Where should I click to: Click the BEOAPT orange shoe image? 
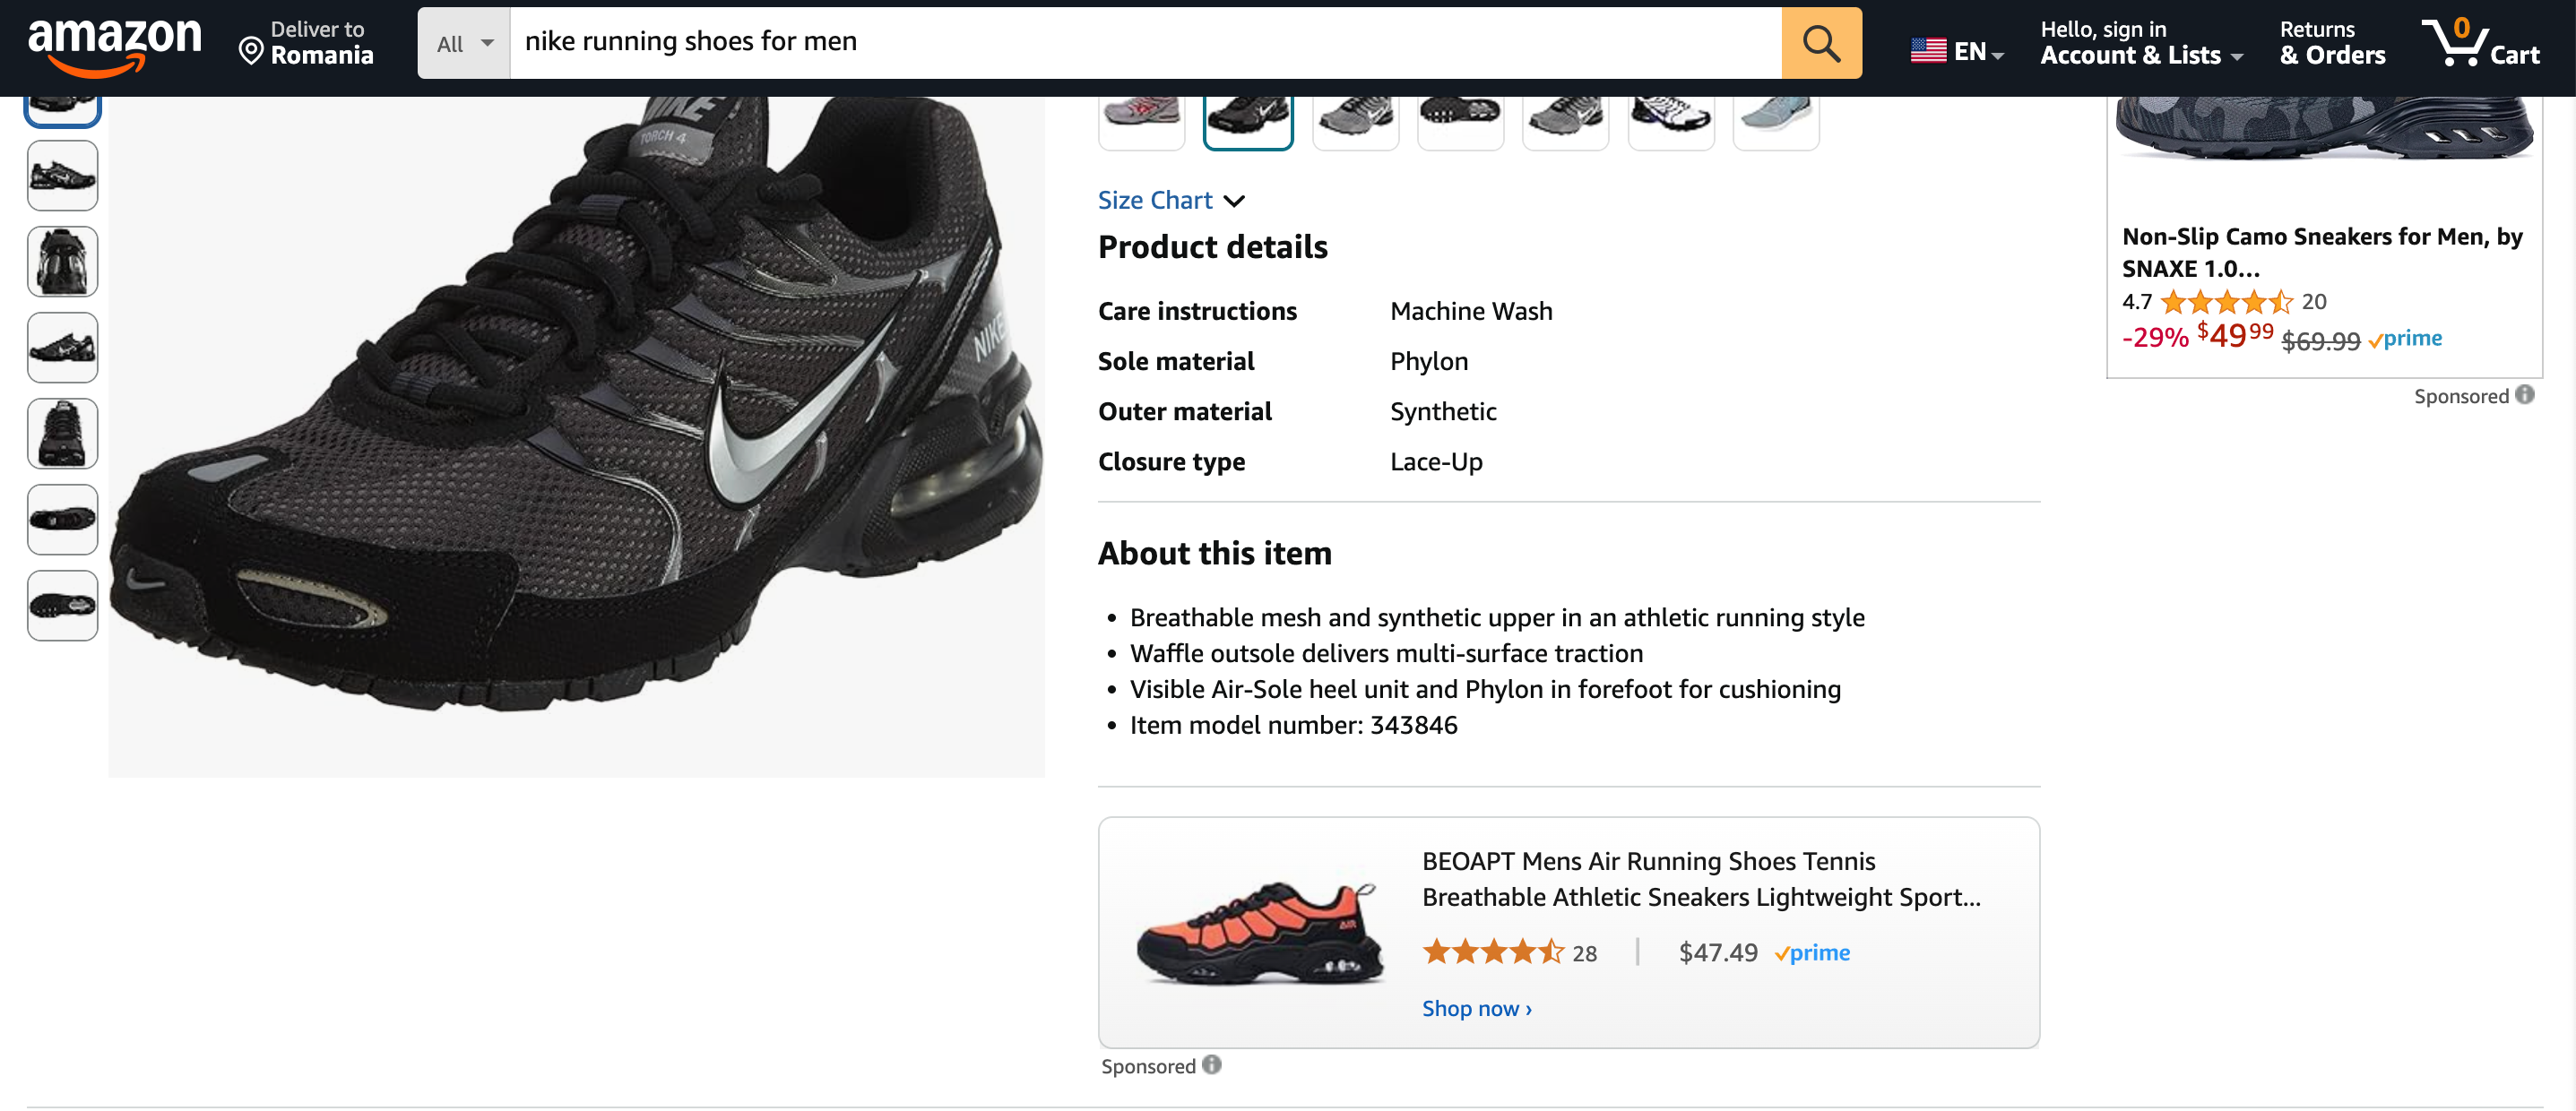(x=1260, y=934)
